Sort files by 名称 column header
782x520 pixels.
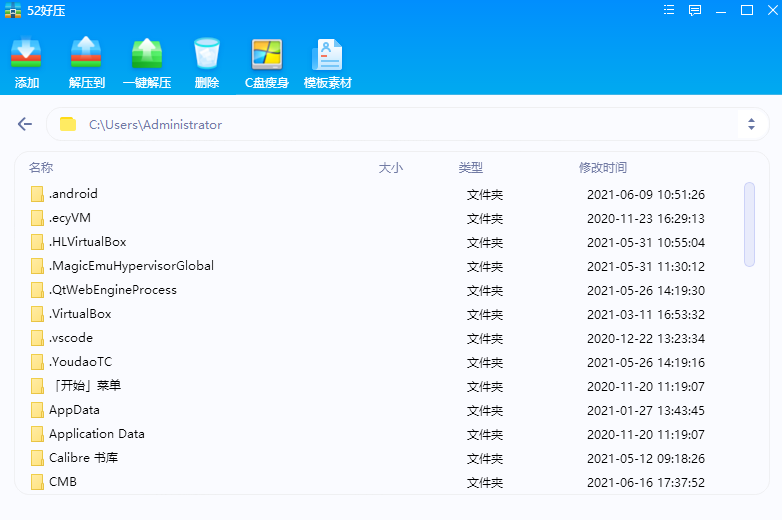pyautogui.click(x=41, y=168)
